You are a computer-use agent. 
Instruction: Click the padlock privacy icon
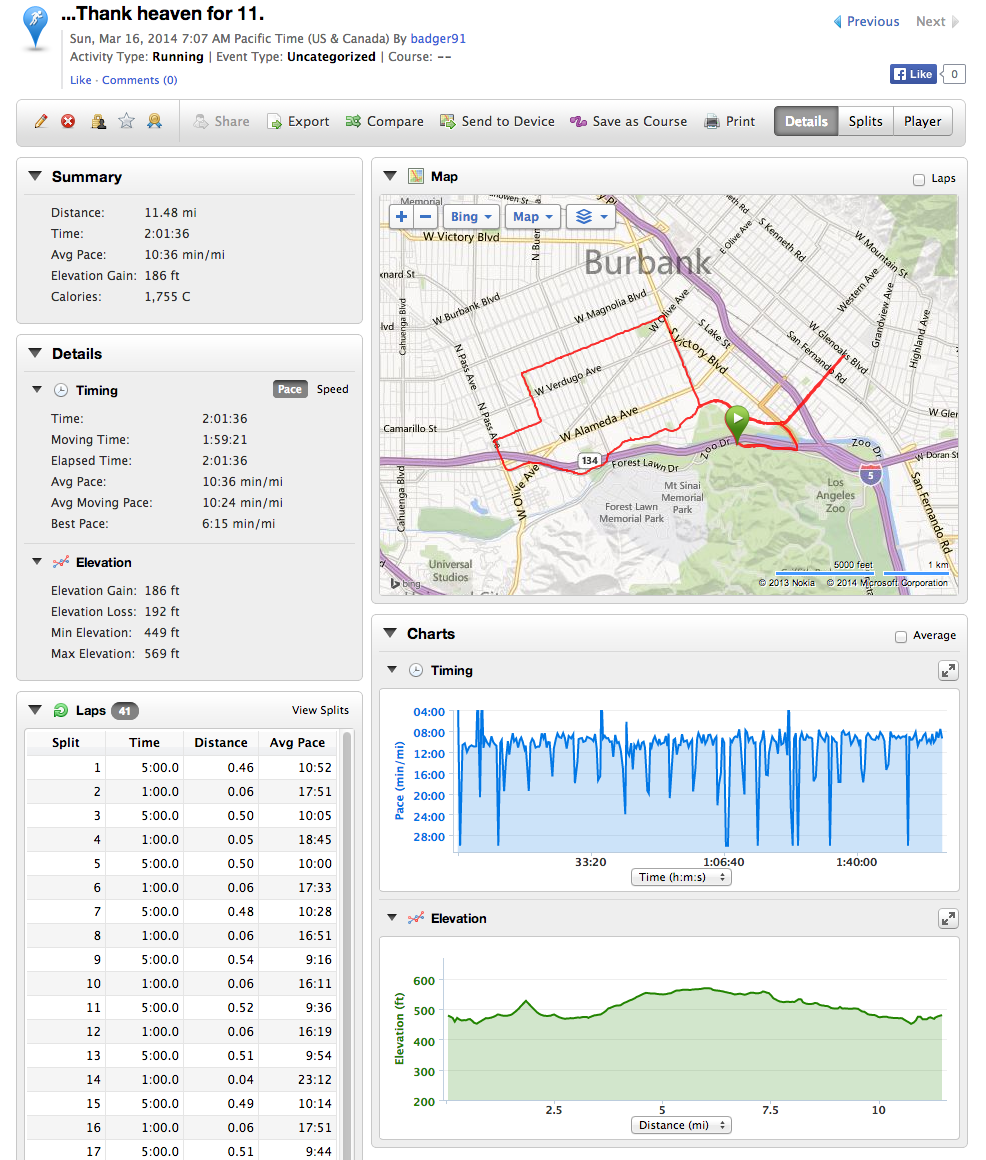[98, 121]
